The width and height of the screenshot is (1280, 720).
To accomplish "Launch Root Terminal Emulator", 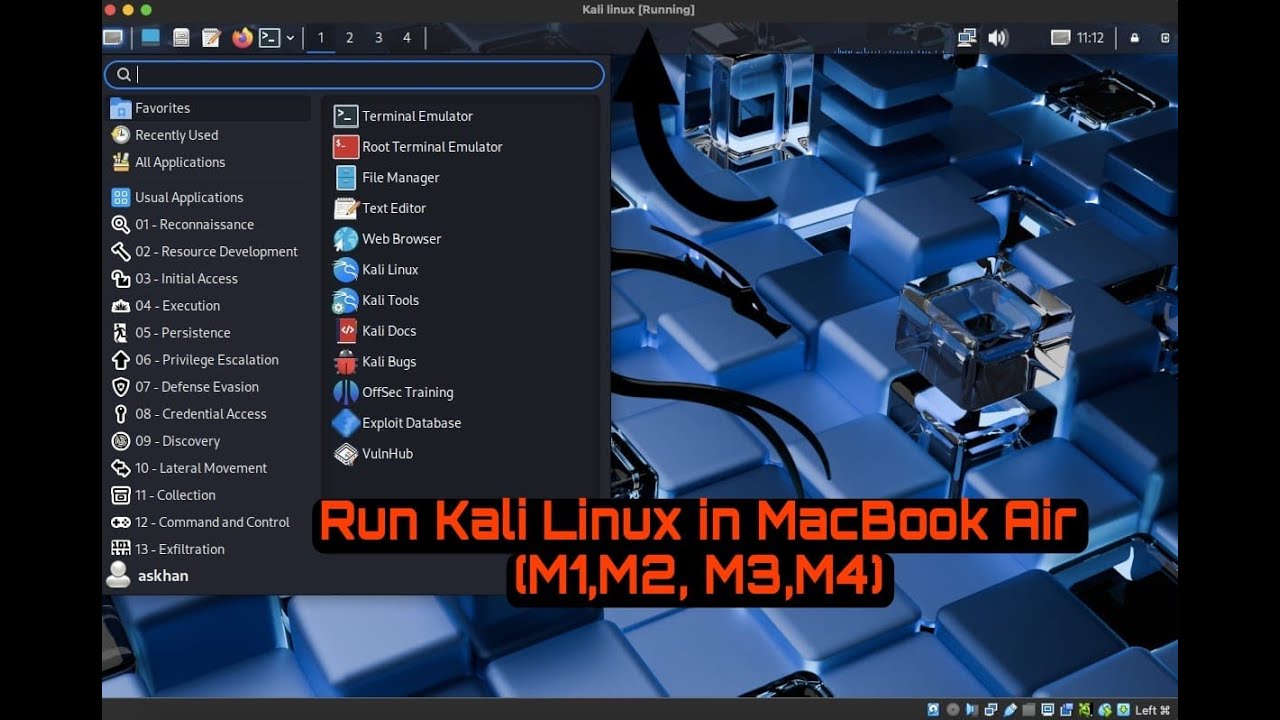I will point(418,147).
